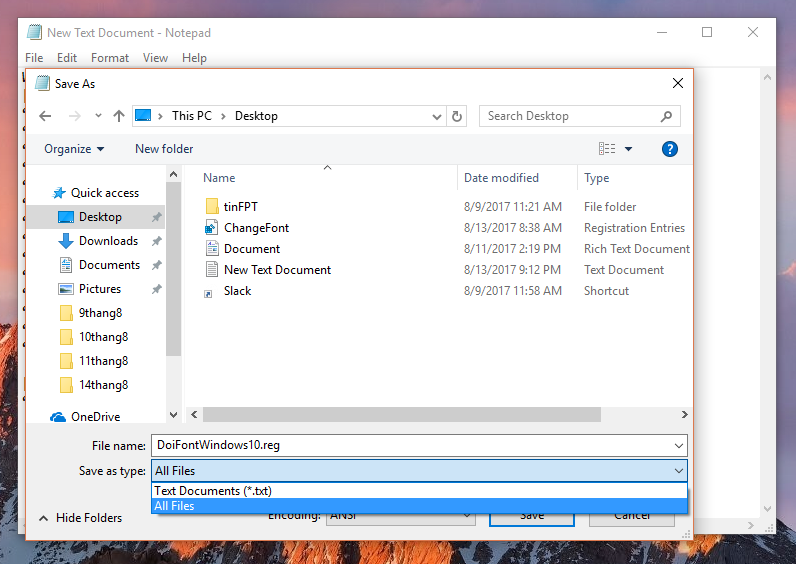Click the file list scroll right arrow
Screen dimensions: 796x564
[x=684, y=415]
